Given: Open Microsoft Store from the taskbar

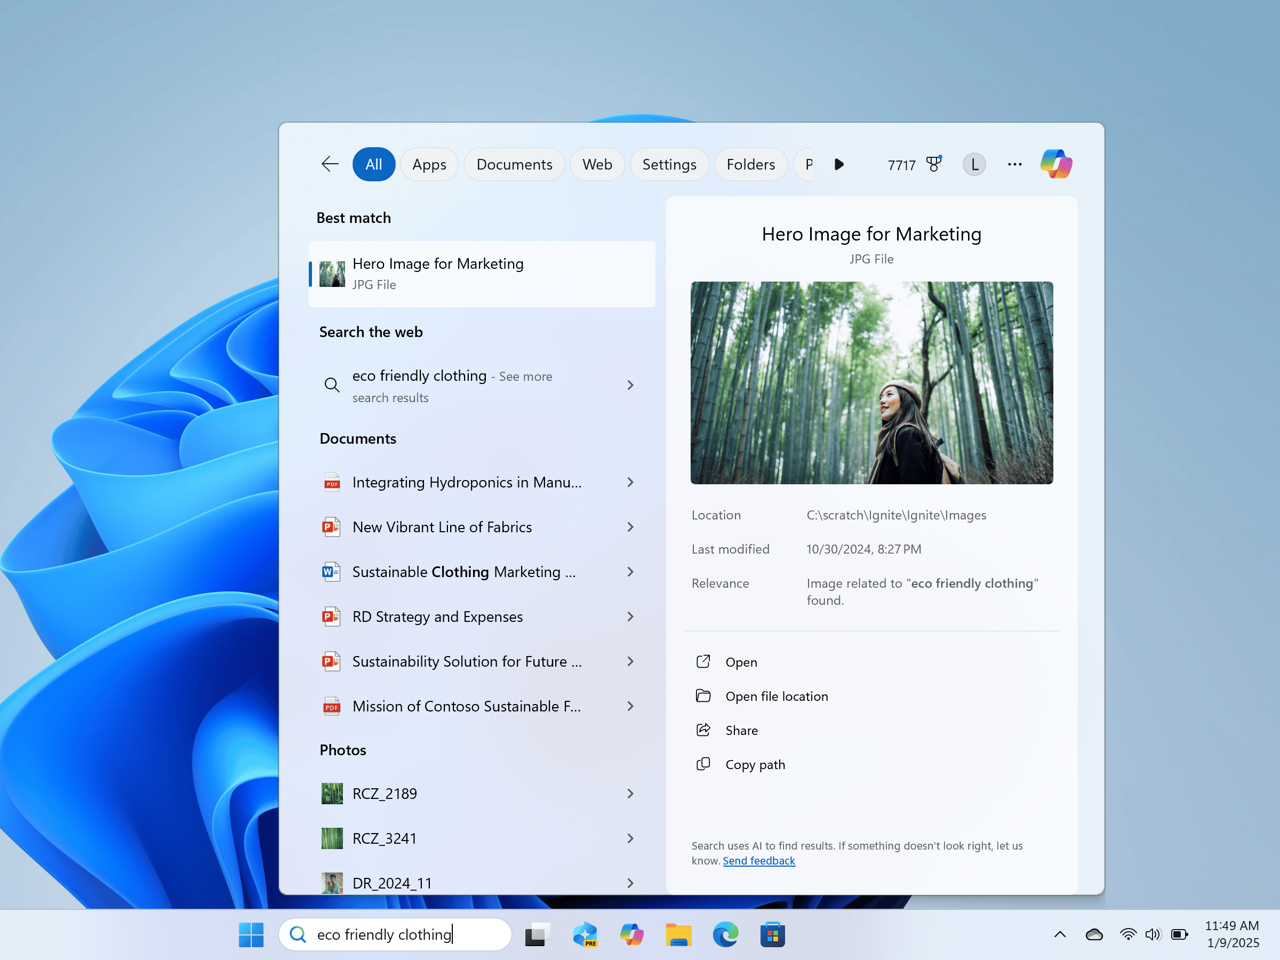Looking at the screenshot, I should (x=773, y=935).
